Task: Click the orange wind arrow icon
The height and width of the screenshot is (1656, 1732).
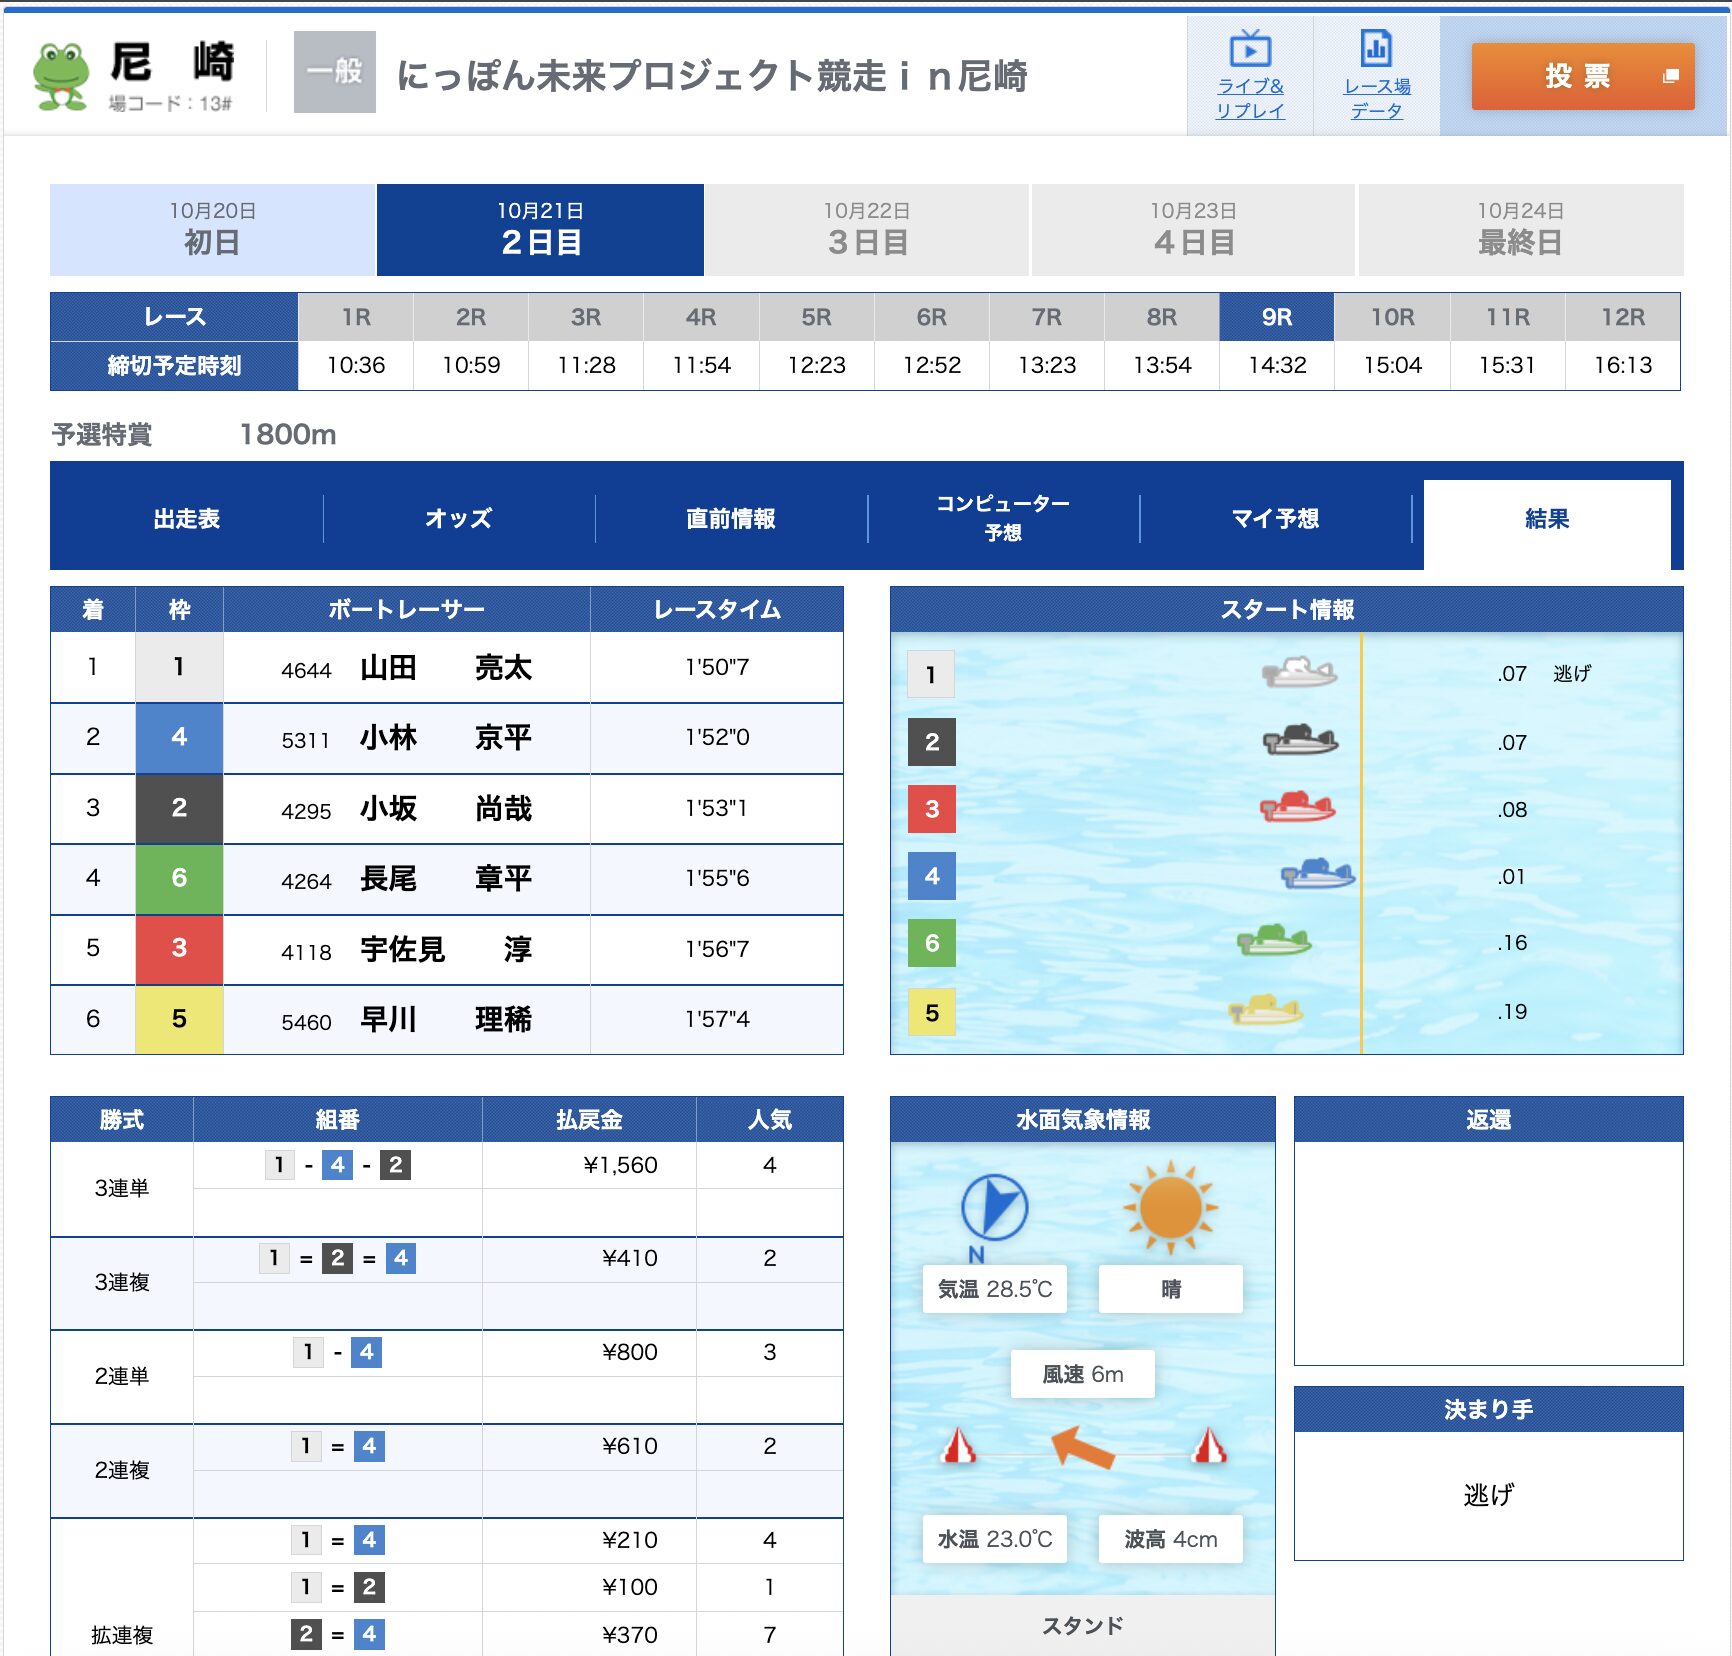Action: (1082, 1447)
